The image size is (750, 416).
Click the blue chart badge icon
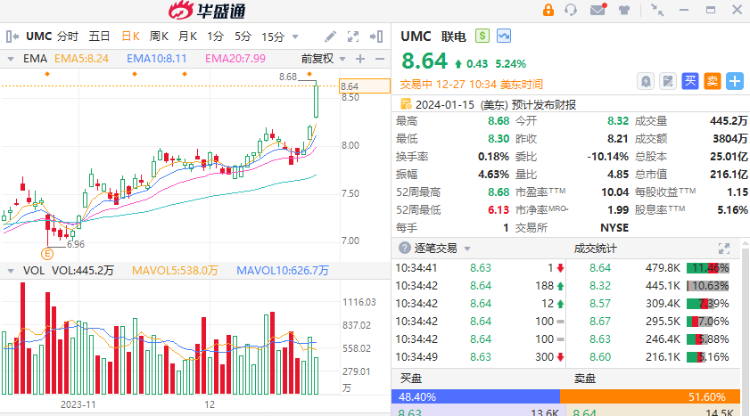point(504,36)
